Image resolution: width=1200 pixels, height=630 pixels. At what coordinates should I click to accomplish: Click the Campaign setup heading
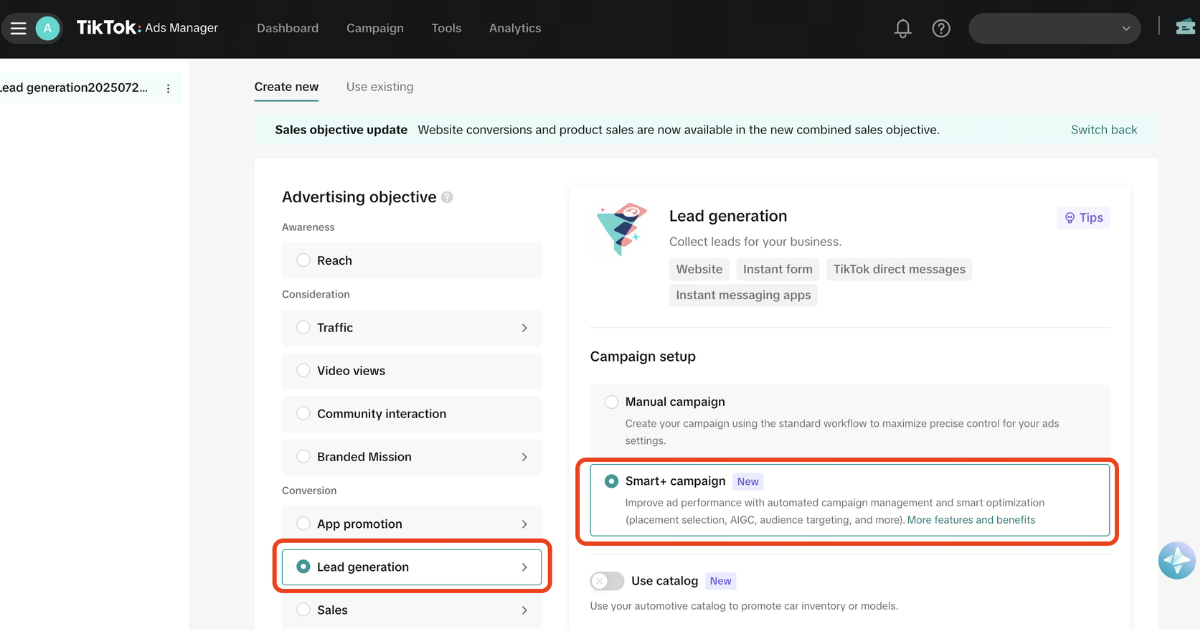click(x=643, y=357)
